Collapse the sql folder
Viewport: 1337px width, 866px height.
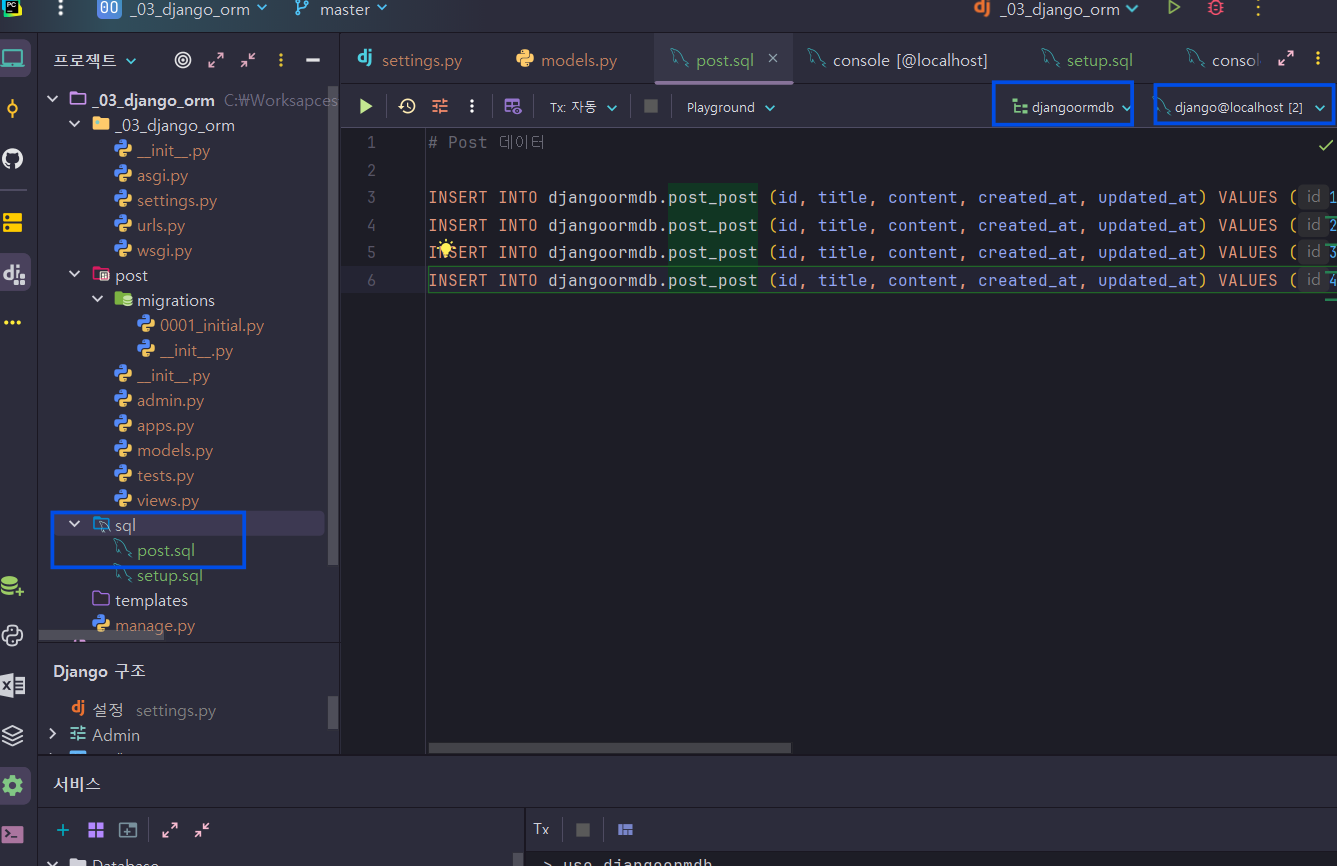[x=75, y=525]
